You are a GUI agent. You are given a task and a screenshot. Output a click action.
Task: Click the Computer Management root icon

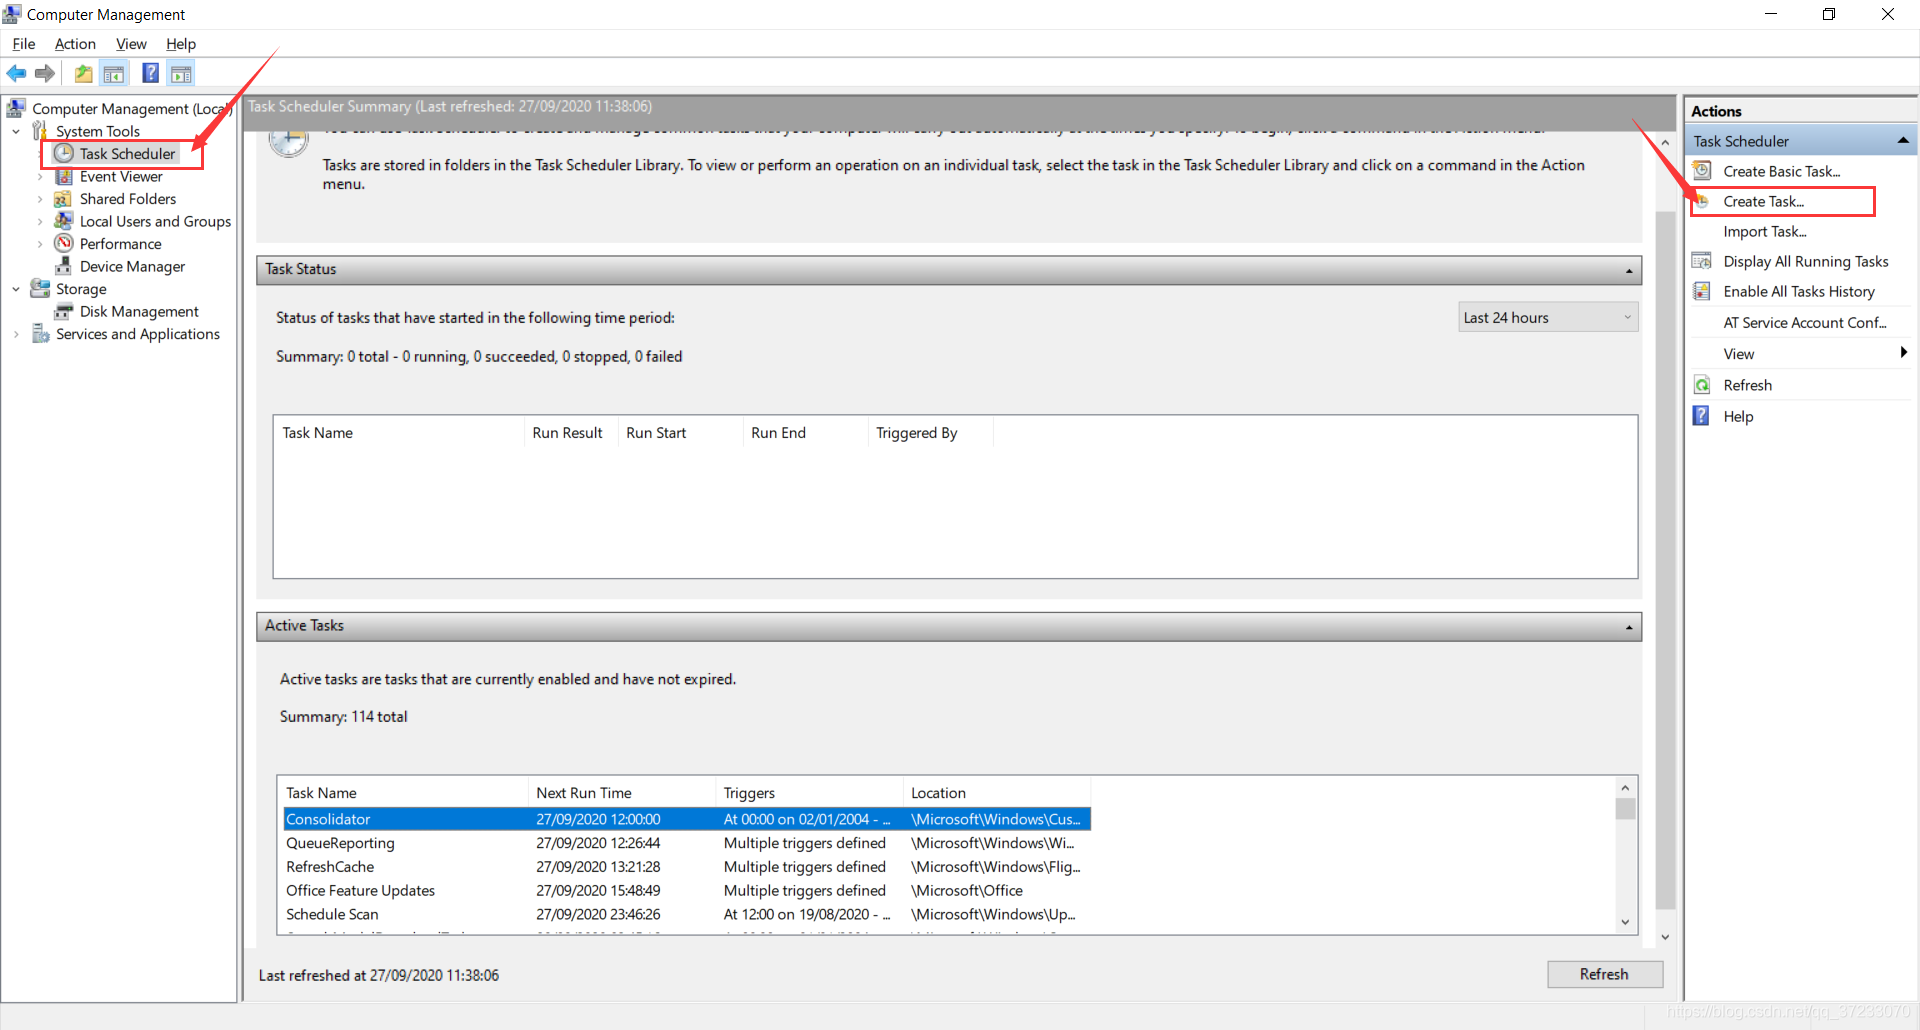click(x=16, y=108)
